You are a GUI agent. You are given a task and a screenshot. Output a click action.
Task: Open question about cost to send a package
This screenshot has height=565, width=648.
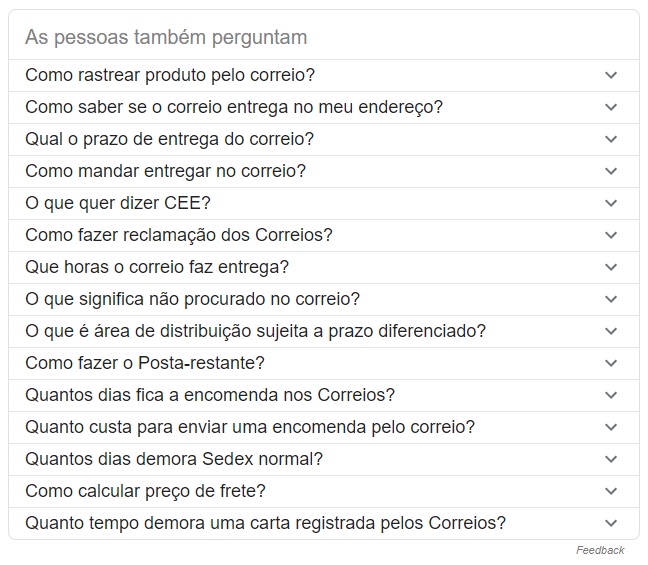click(x=250, y=427)
